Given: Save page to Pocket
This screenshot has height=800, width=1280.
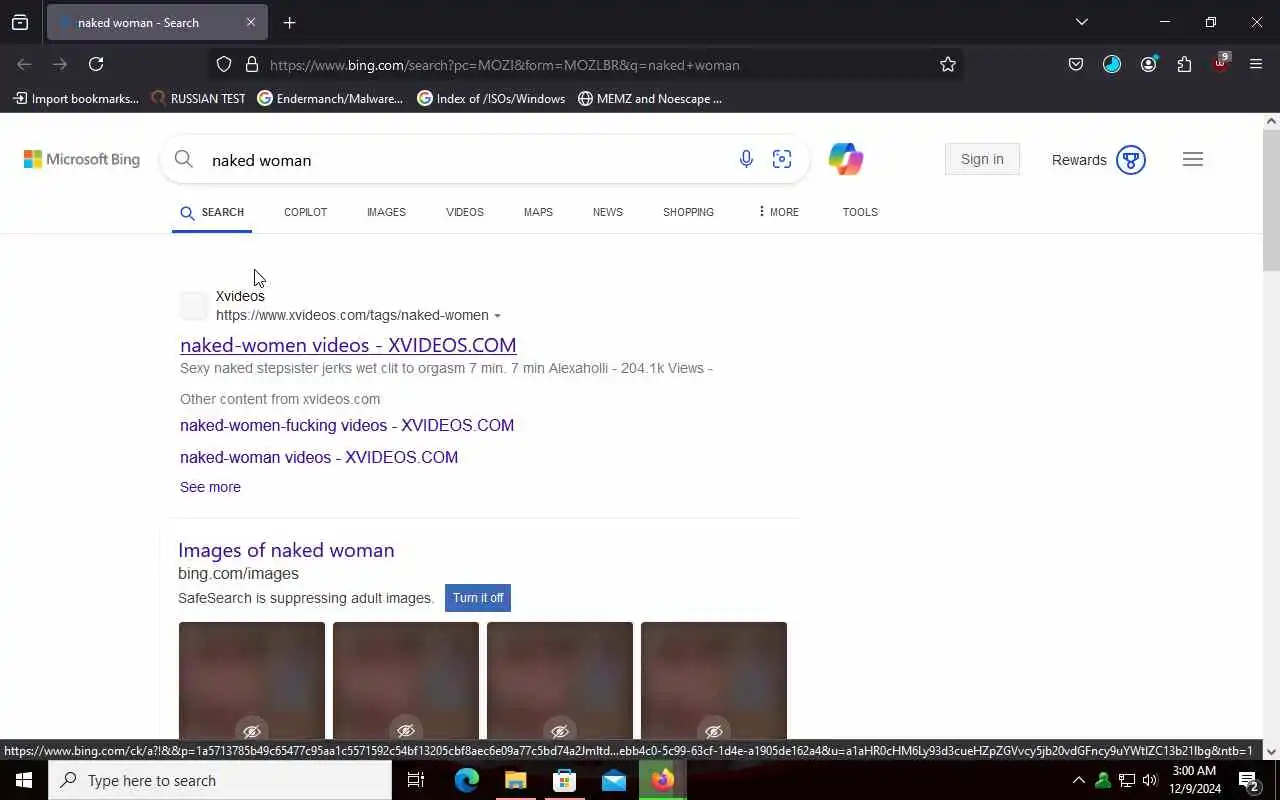Looking at the screenshot, I should [x=1076, y=64].
